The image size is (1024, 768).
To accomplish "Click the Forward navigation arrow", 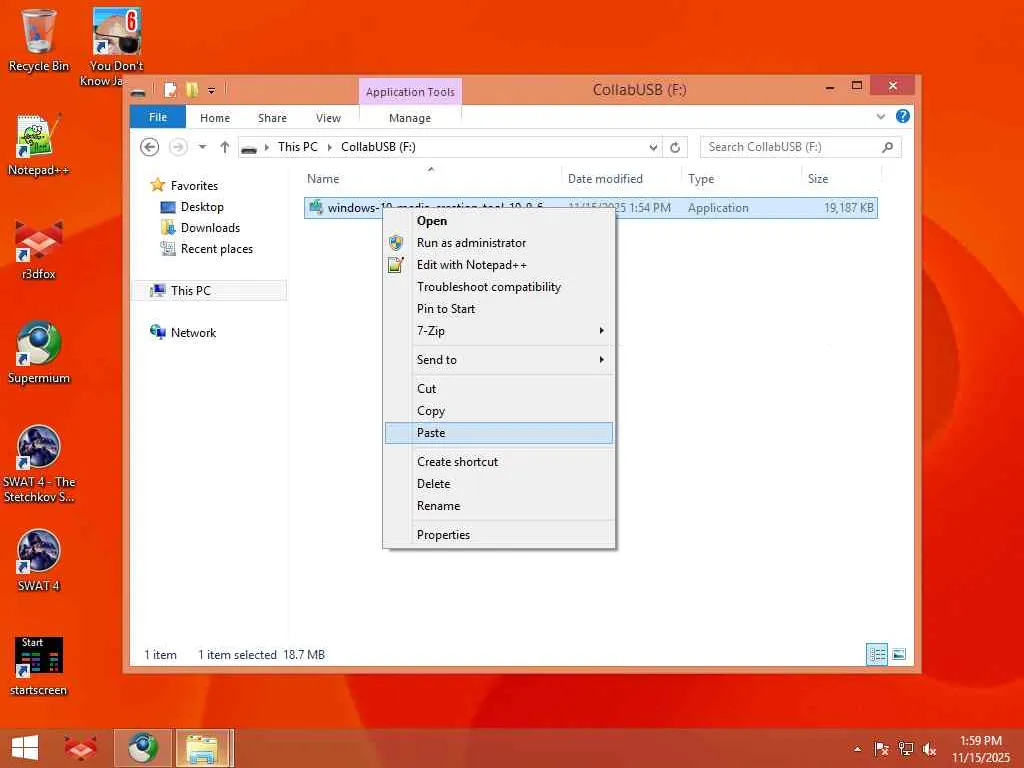I will (178, 147).
